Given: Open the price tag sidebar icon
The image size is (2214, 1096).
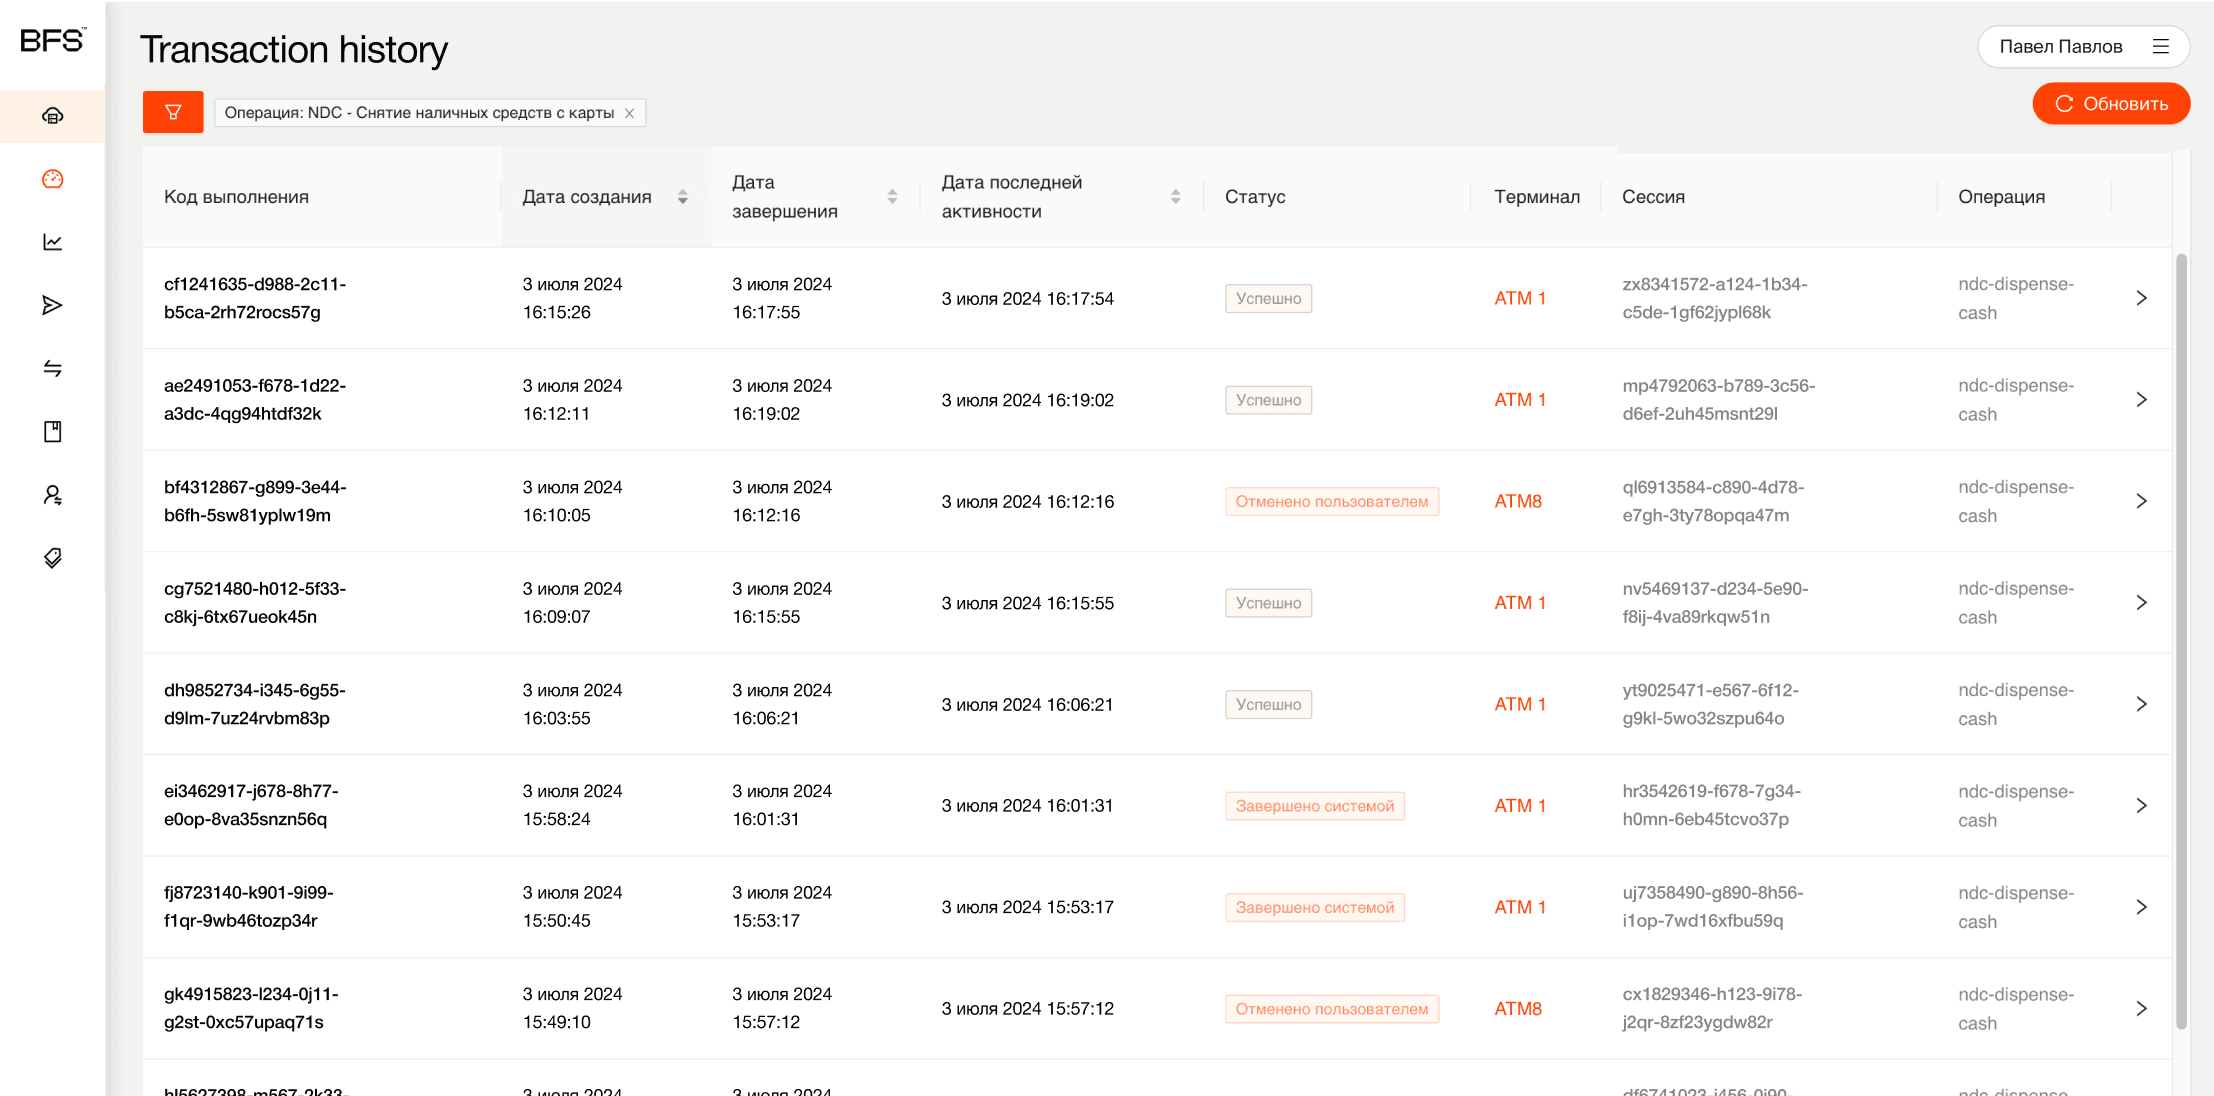Looking at the screenshot, I should coord(53,558).
